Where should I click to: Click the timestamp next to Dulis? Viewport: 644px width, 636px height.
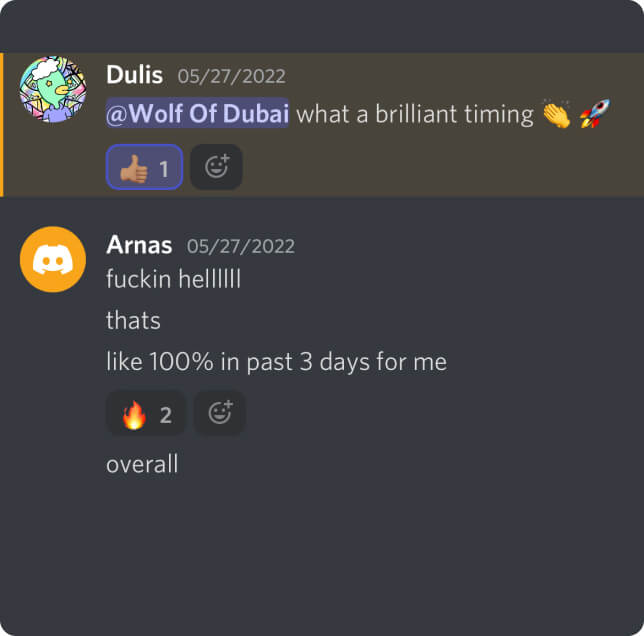[231, 76]
